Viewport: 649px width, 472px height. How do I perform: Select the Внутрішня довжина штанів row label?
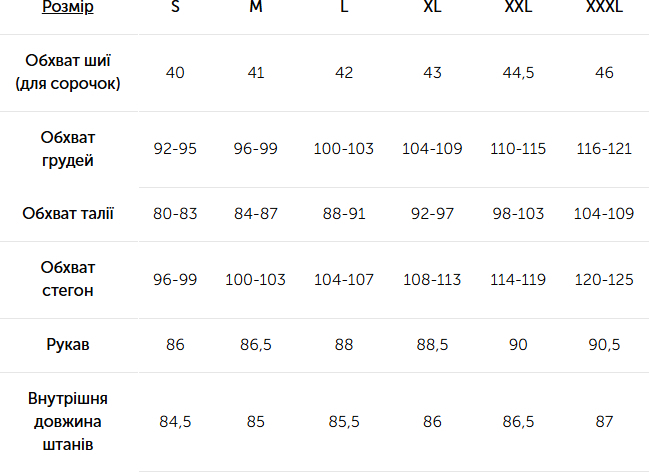(68, 421)
